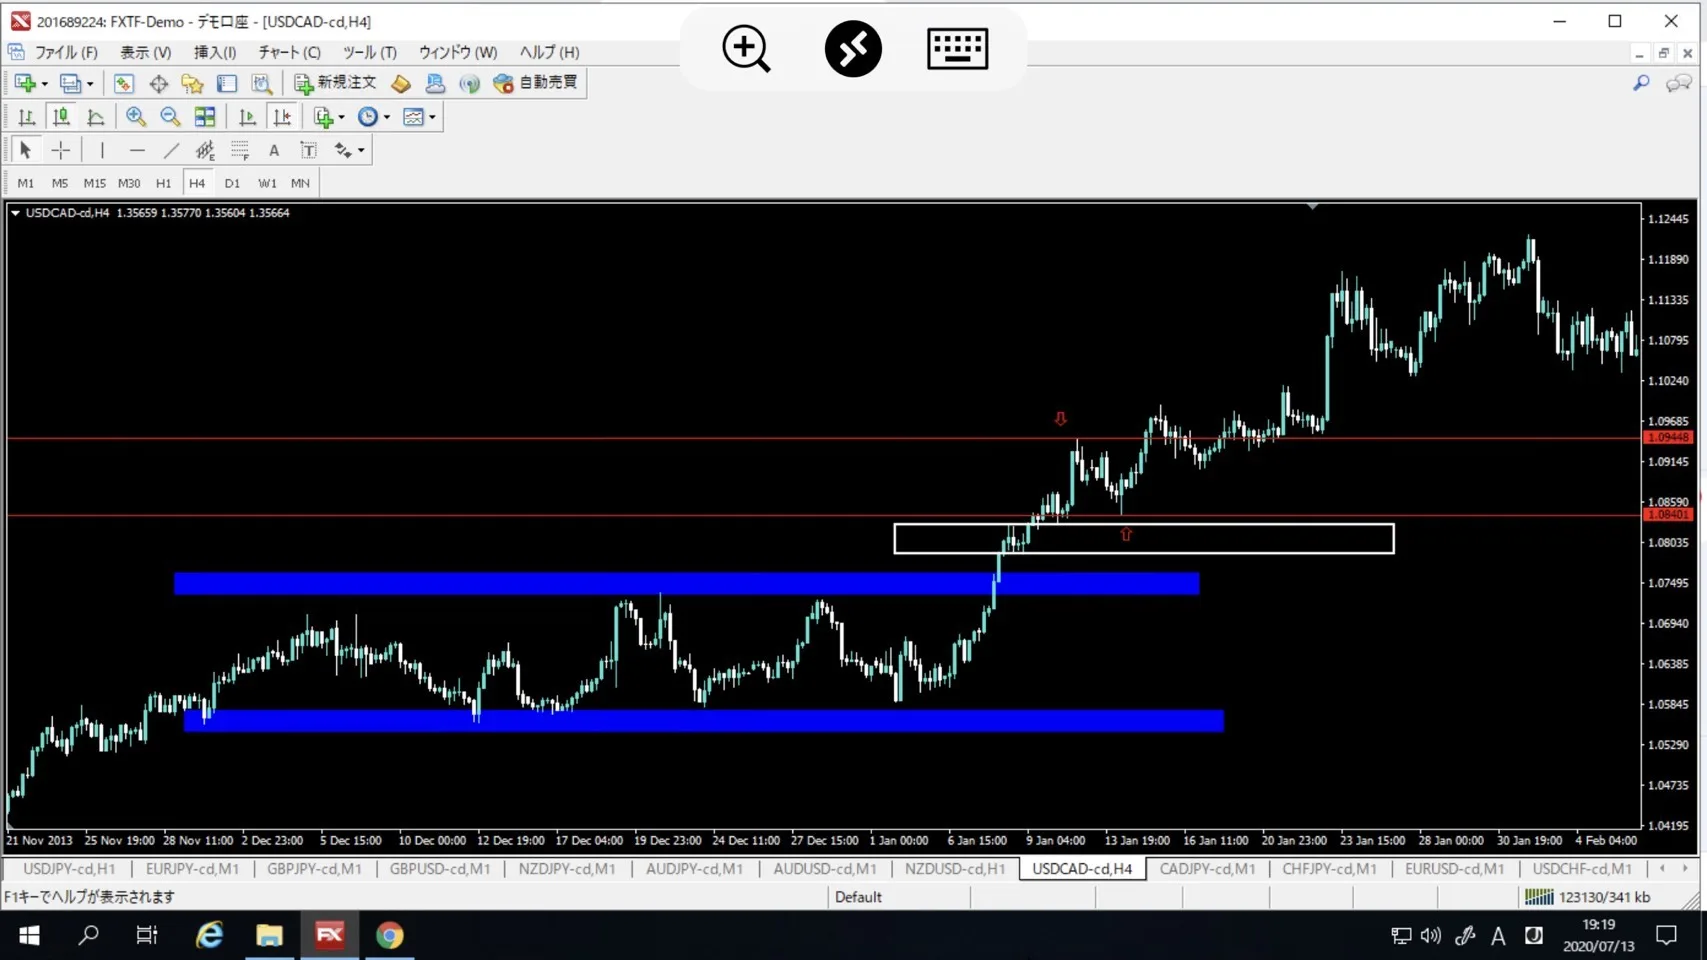Draw a trendline with the trendline tool
This screenshot has width=1707, height=960.
pos(171,150)
